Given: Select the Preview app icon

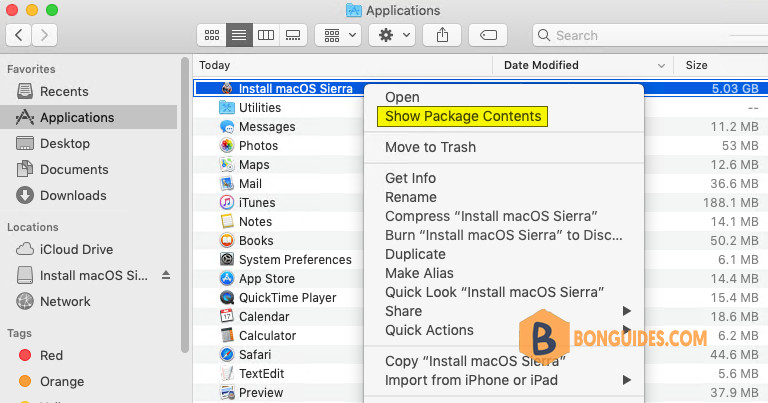Looking at the screenshot, I should pyautogui.click(x=227, y=393).
